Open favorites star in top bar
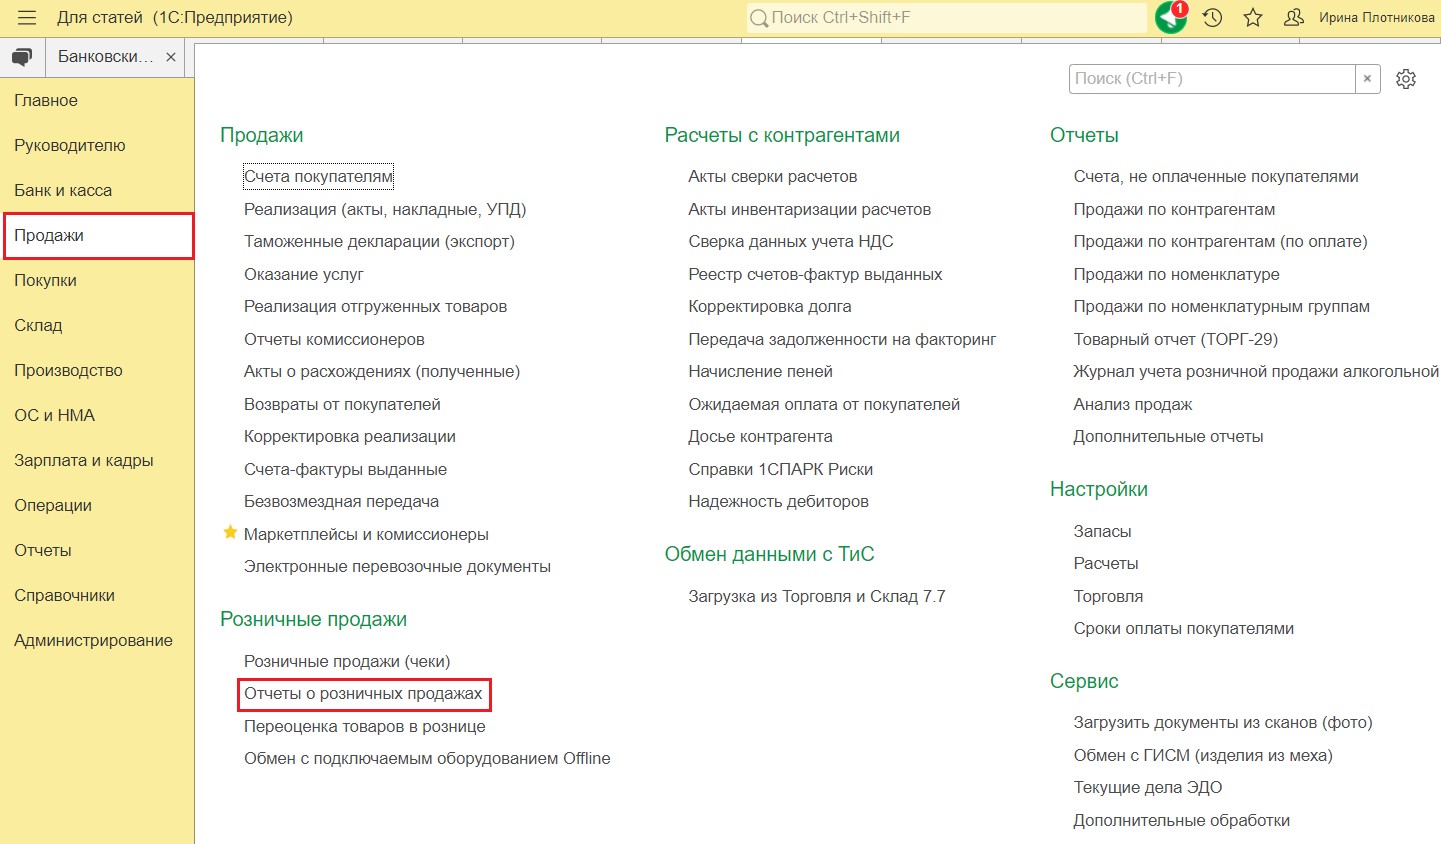The width and height of the screenshot is (1441, 844). 1253,18
